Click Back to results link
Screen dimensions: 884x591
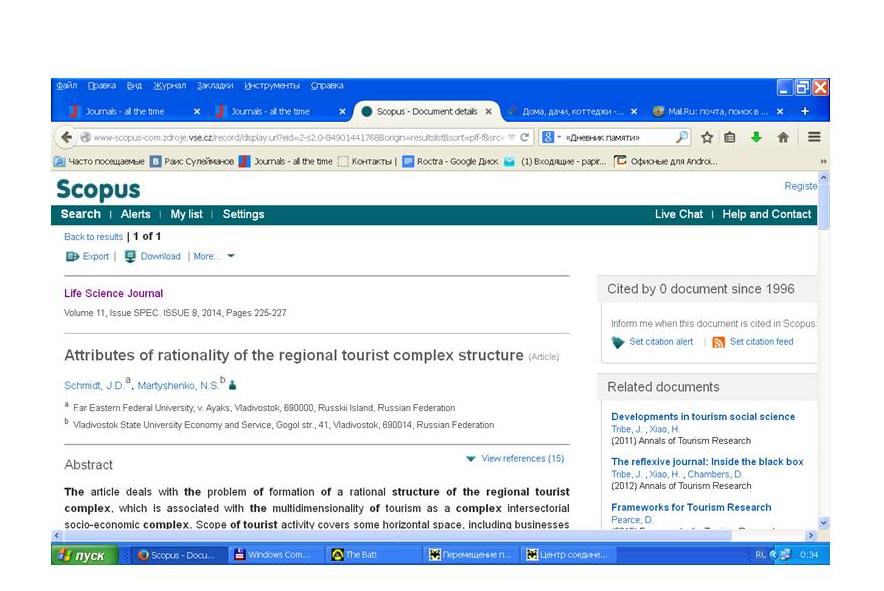coord(93,237)
